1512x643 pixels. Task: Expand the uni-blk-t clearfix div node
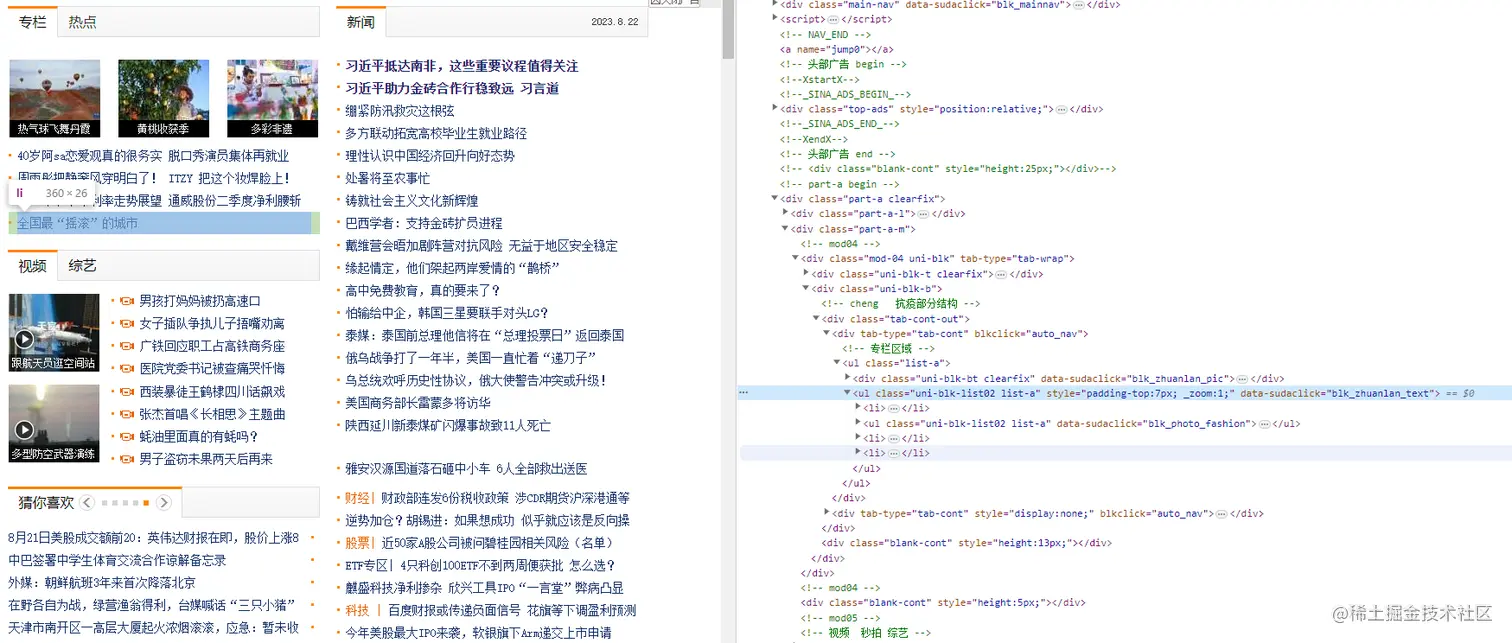806,274
